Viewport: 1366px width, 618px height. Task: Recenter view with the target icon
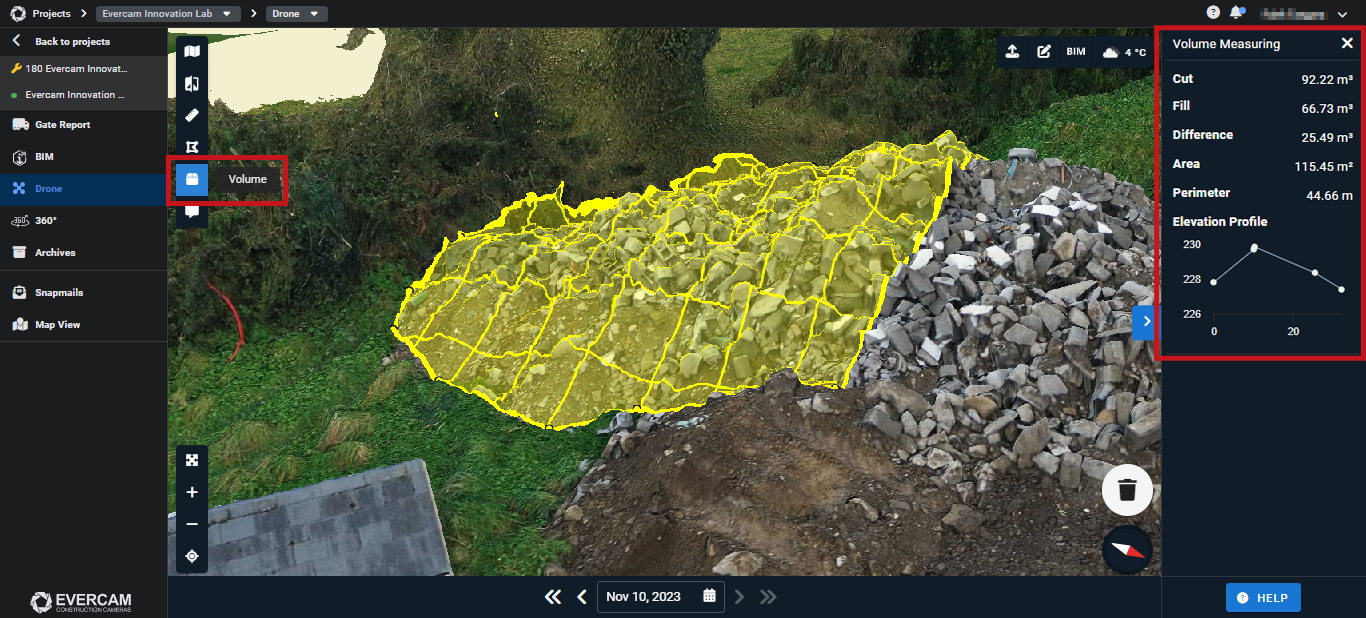[192, 556]
